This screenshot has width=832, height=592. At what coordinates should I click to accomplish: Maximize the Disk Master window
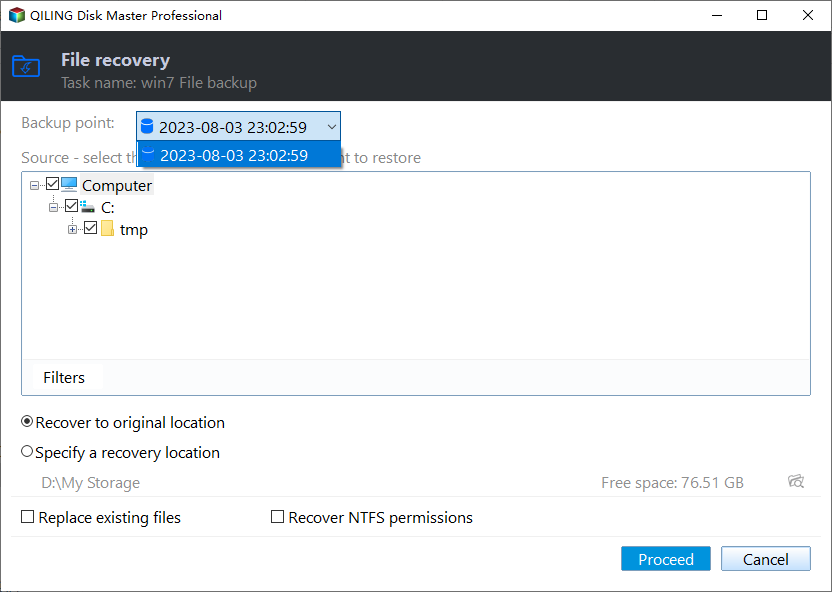click(x=762, y=15)
